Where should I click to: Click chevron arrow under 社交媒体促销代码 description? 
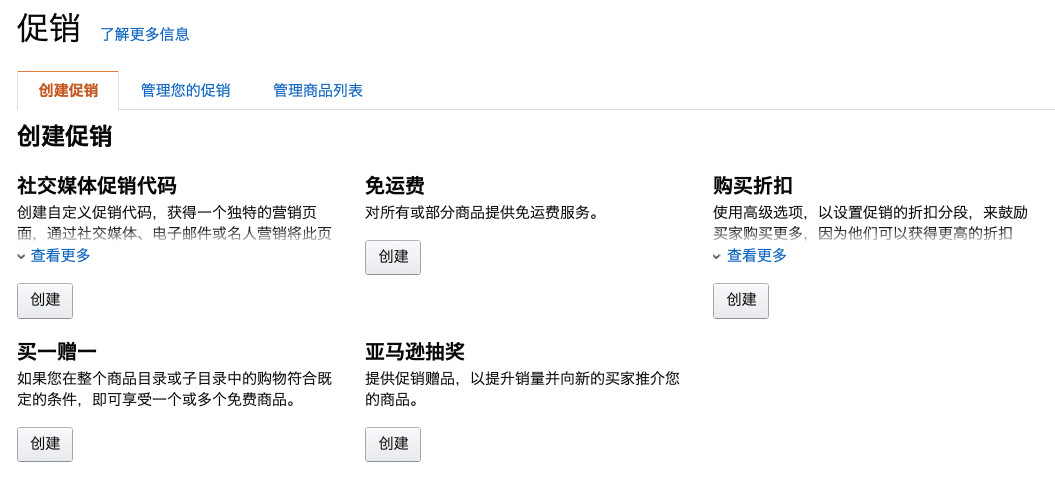22,256
